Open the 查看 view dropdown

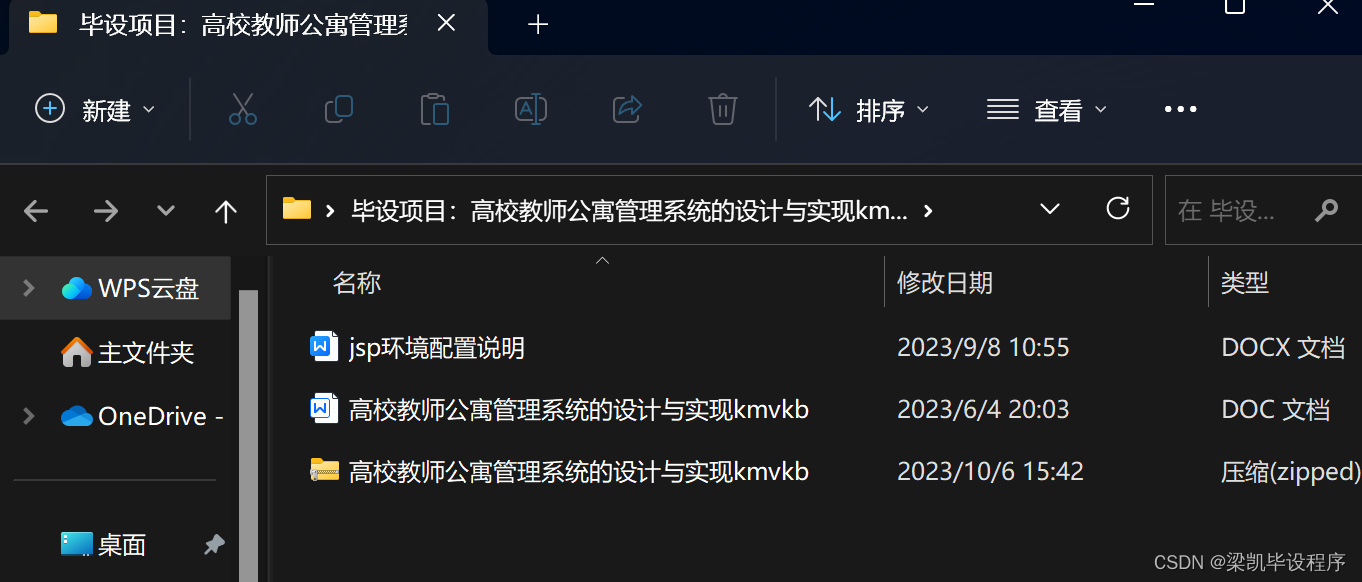pyautogui.click(x=1047, y=109)
